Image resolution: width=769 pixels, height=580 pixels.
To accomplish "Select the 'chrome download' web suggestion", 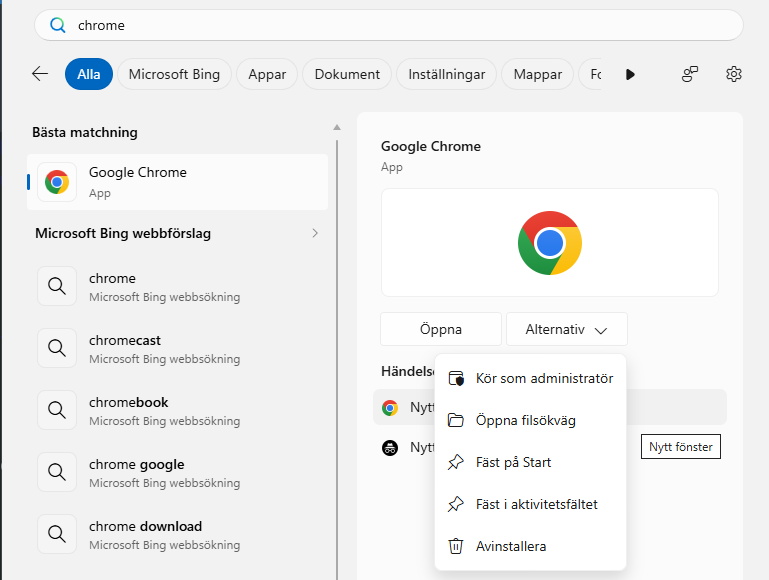I will click(178, 534).
